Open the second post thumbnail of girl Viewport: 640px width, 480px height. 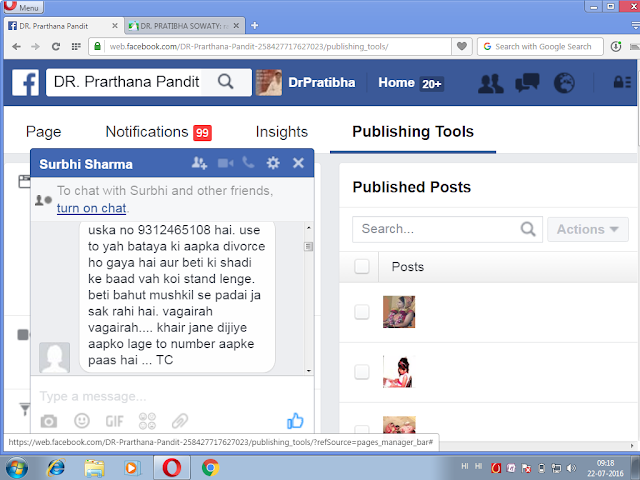(x=399, y=372)
